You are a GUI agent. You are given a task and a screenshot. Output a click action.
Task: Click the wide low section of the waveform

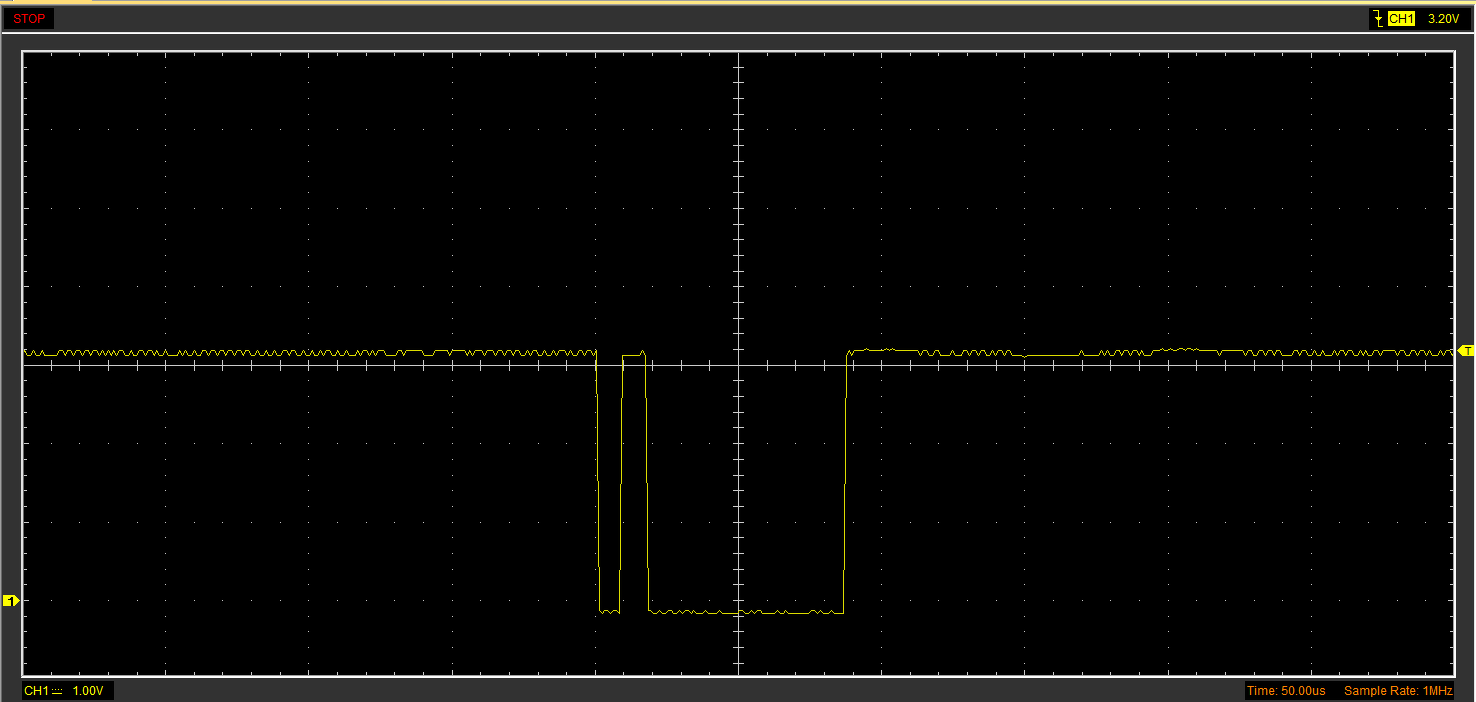[746, 611]
